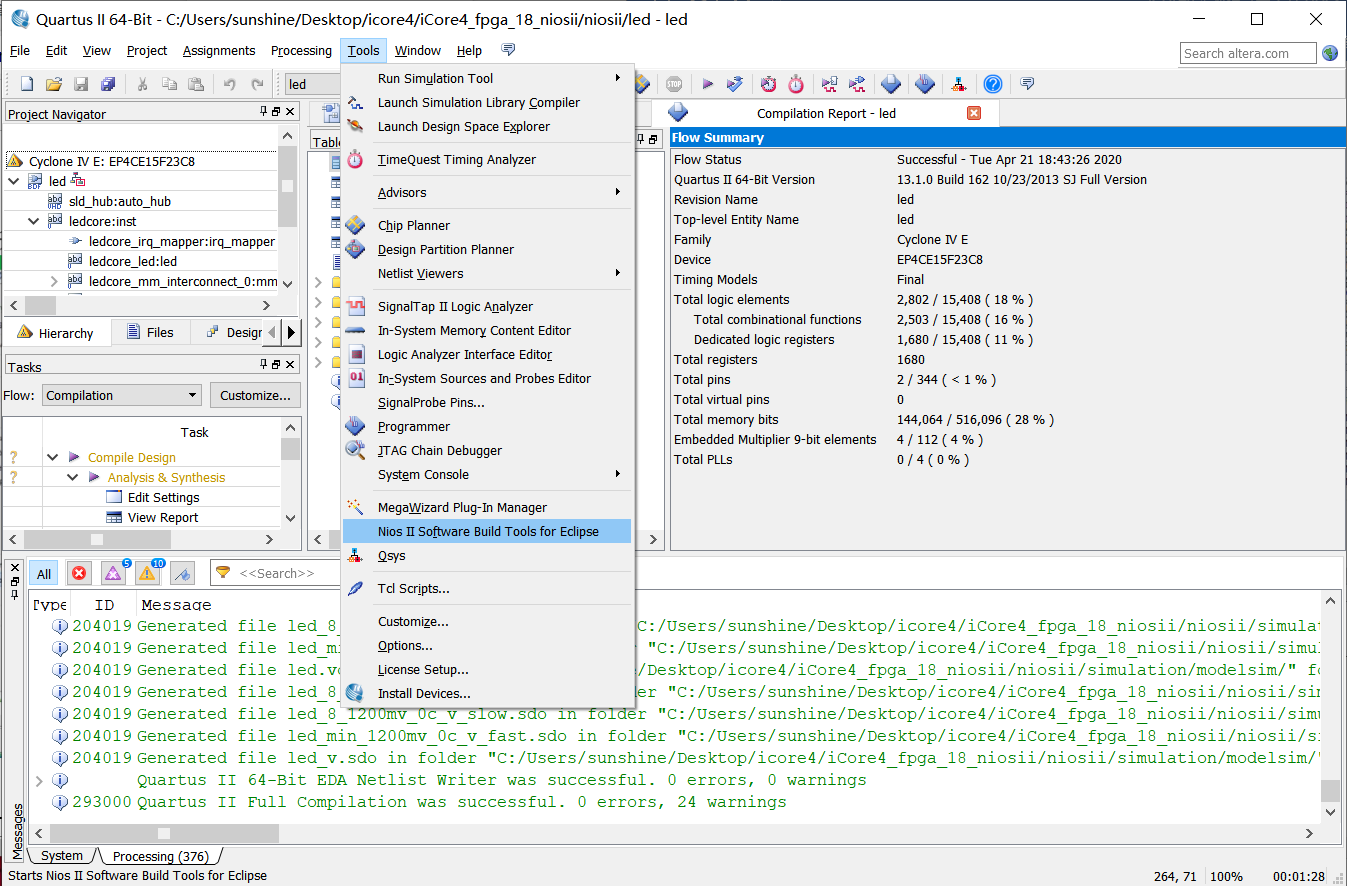The height and width of the screenshot is (886, 1347).
Task: Click the blue Help question mark icon
Action: point(992,84)
